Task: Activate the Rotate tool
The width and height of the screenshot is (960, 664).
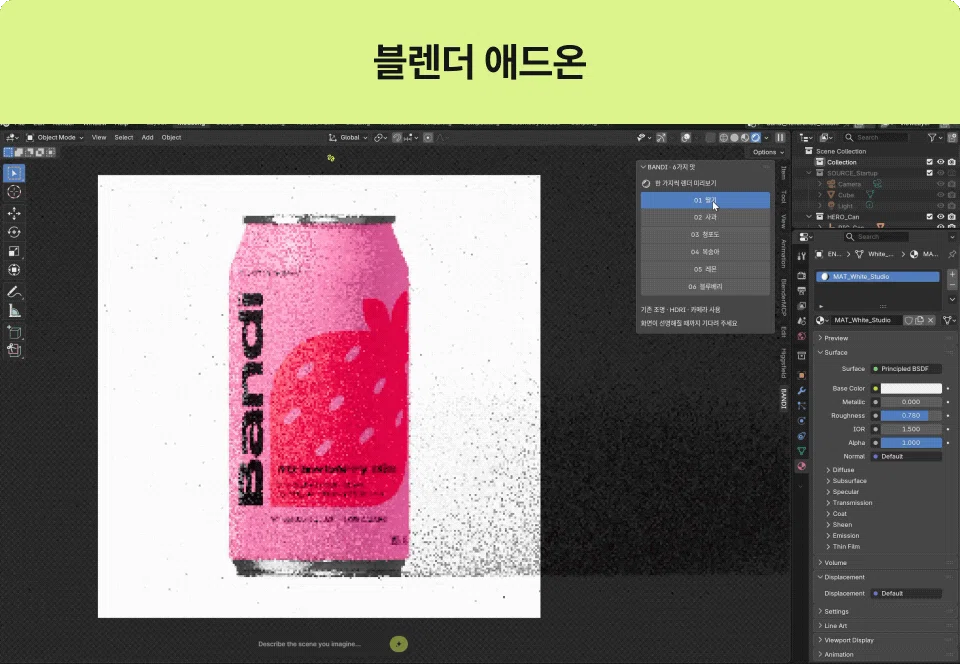Action: pyautogui.click(x=14, y=232)
